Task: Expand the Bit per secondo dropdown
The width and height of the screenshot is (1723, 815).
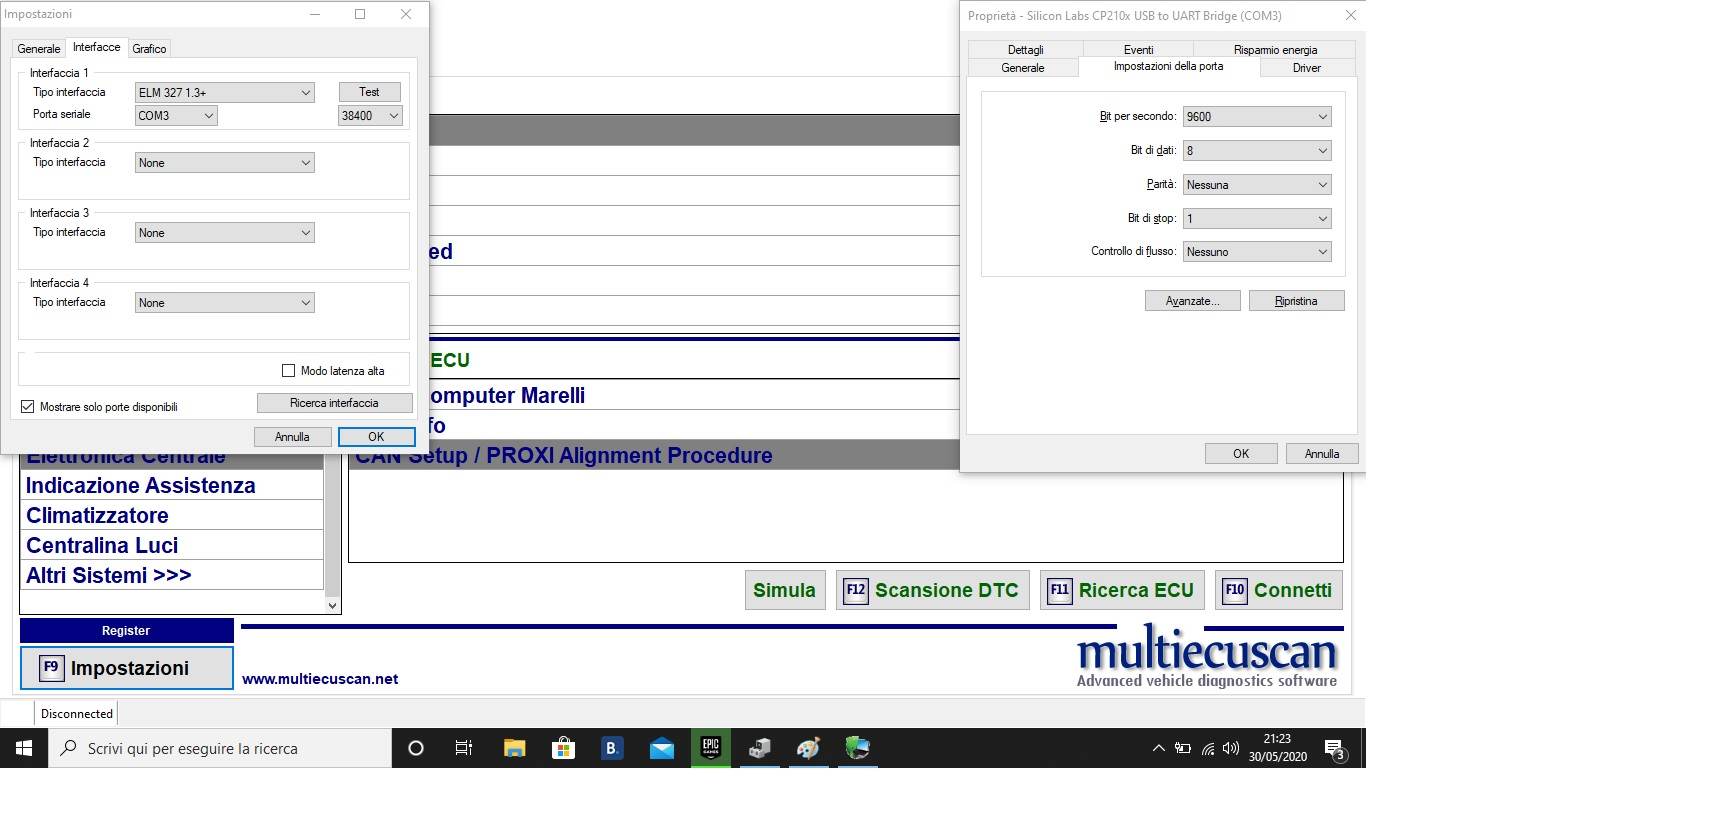Action: pyautogui.click(x=1257, y=116)
